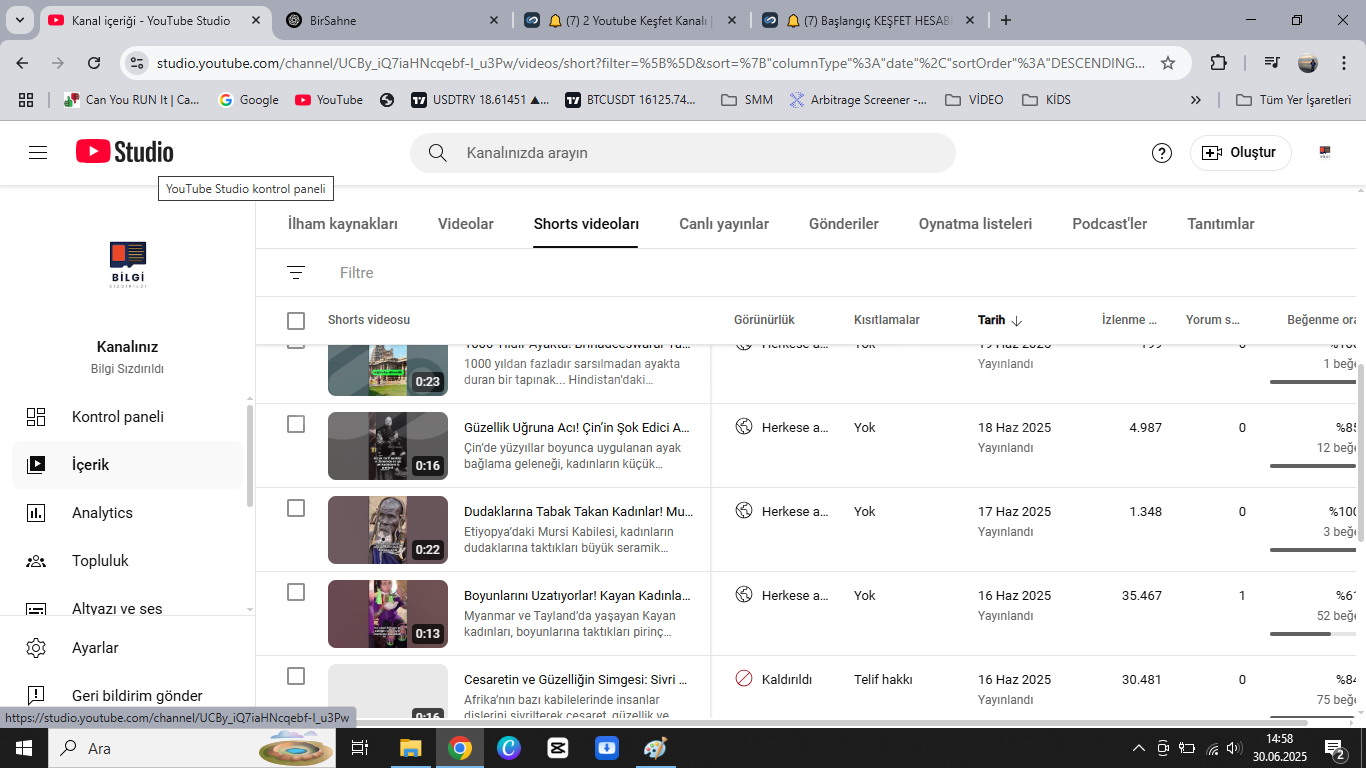1366x768 pixels.
Task: Focus the Kanalınızda arayın search field
Action: pyautogui.click(x=683, y=153)
